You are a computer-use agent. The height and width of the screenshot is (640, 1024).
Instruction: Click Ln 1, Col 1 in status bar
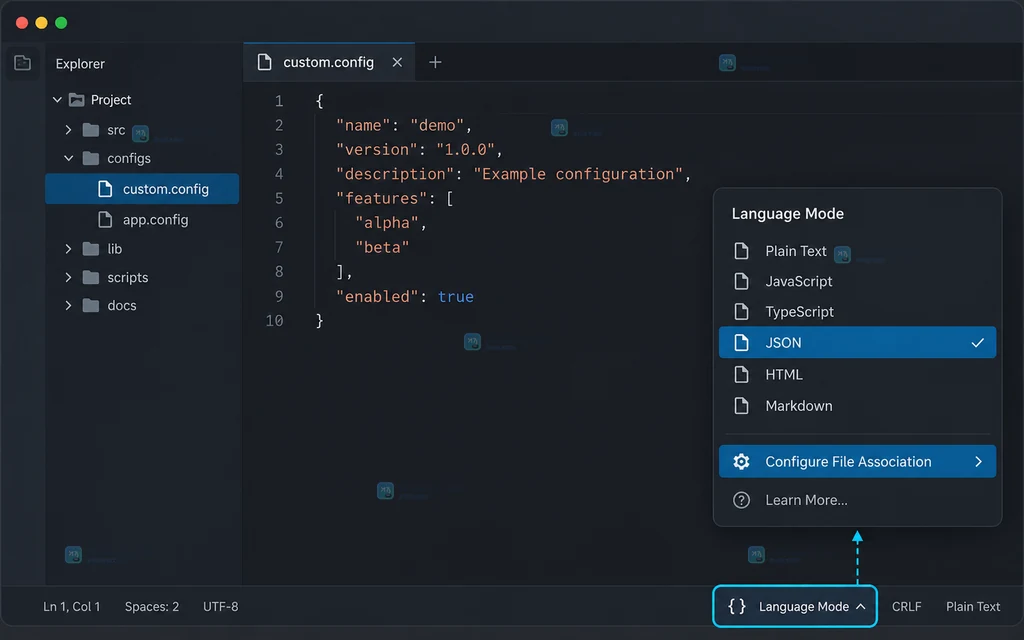(x=72, y=607)
